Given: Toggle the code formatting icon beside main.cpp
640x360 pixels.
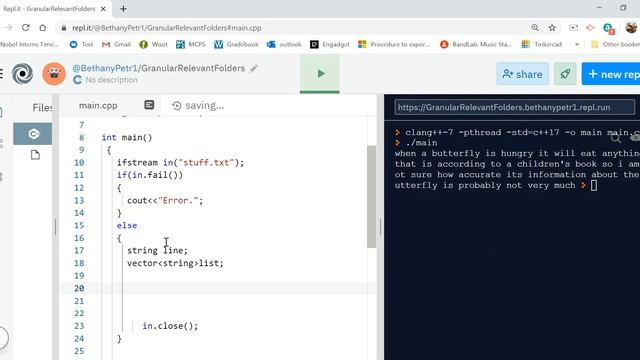Looking at the screenshot, I should click(149, 105).
